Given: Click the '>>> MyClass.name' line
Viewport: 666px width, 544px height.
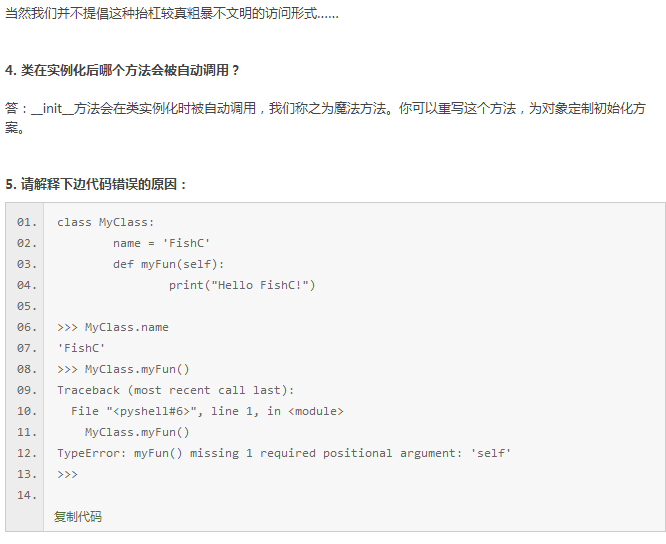Looking at the screenshot, I should [x=113, y=327].
